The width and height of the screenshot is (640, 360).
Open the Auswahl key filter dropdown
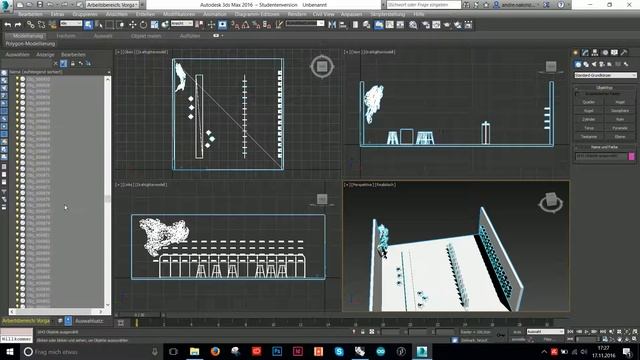pos(545,332)
